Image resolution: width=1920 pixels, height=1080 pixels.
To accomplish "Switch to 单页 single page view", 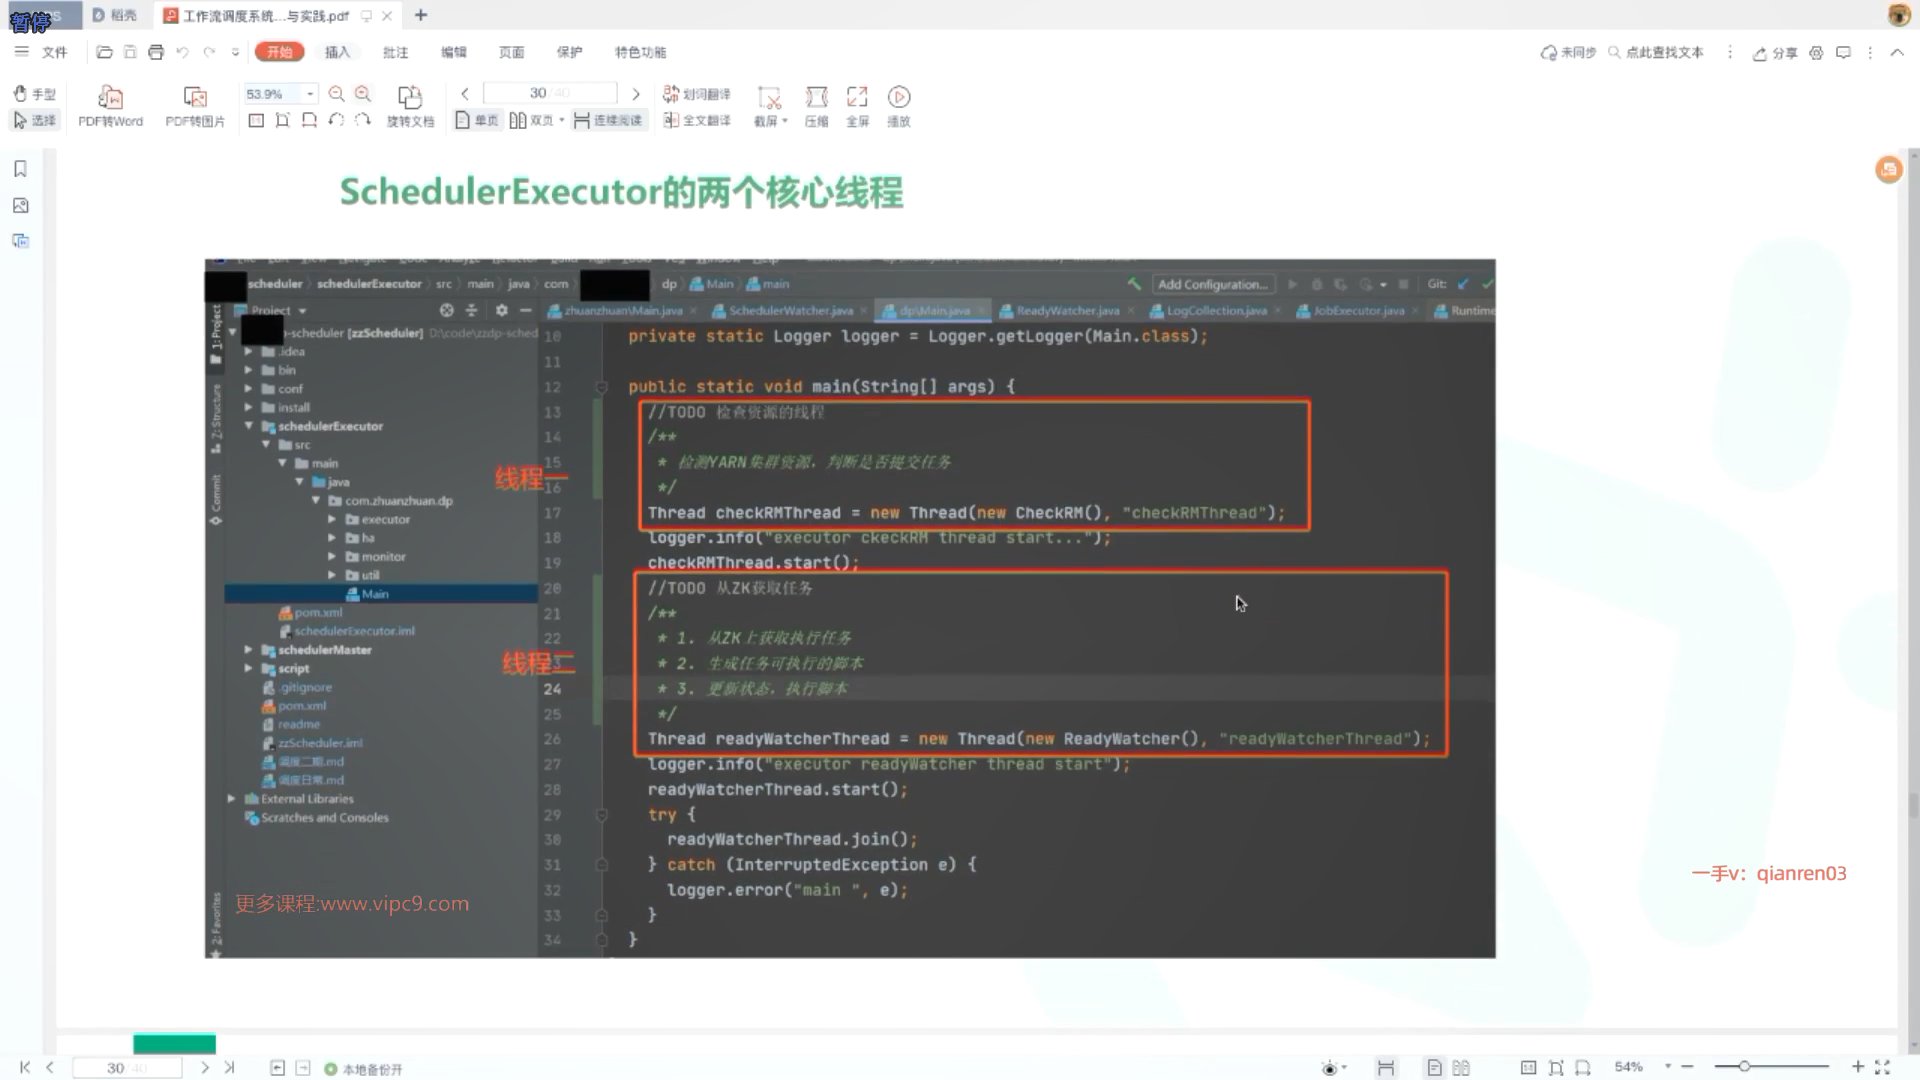I will click(x=477, y=120).
